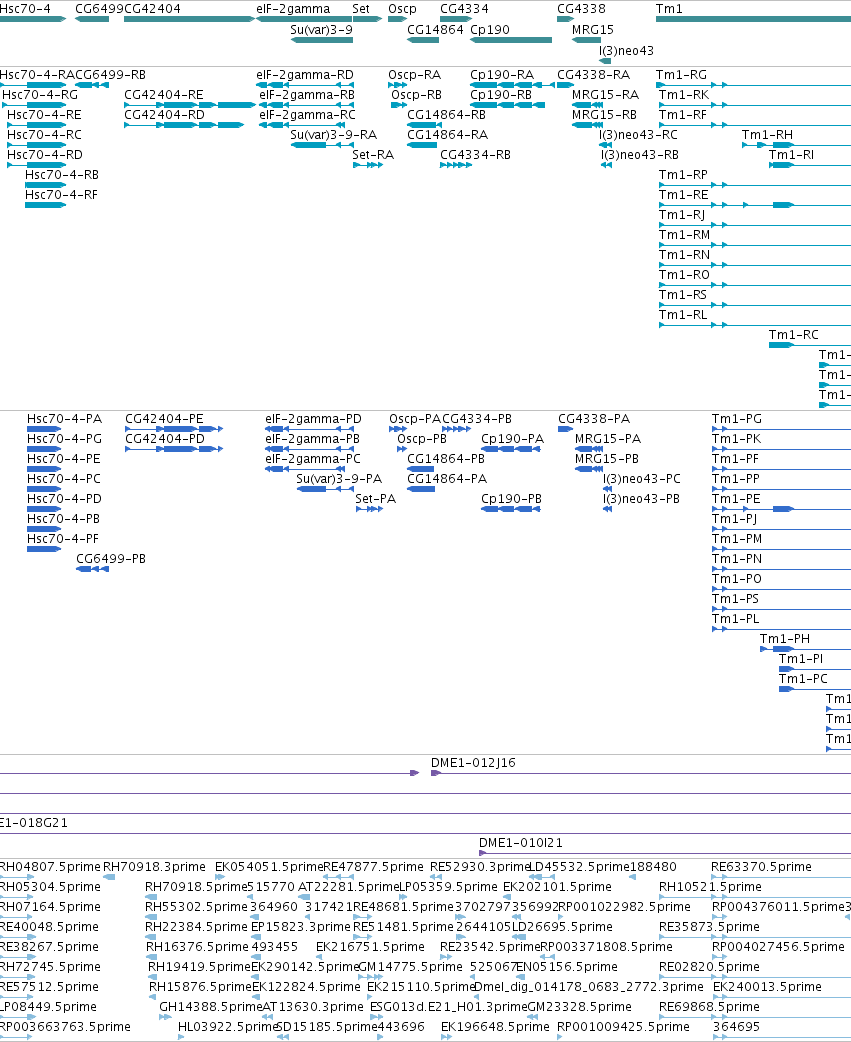The image size is (851, 1042).
Task: Open EST RE63370.5prime
Action: point(761,867)
